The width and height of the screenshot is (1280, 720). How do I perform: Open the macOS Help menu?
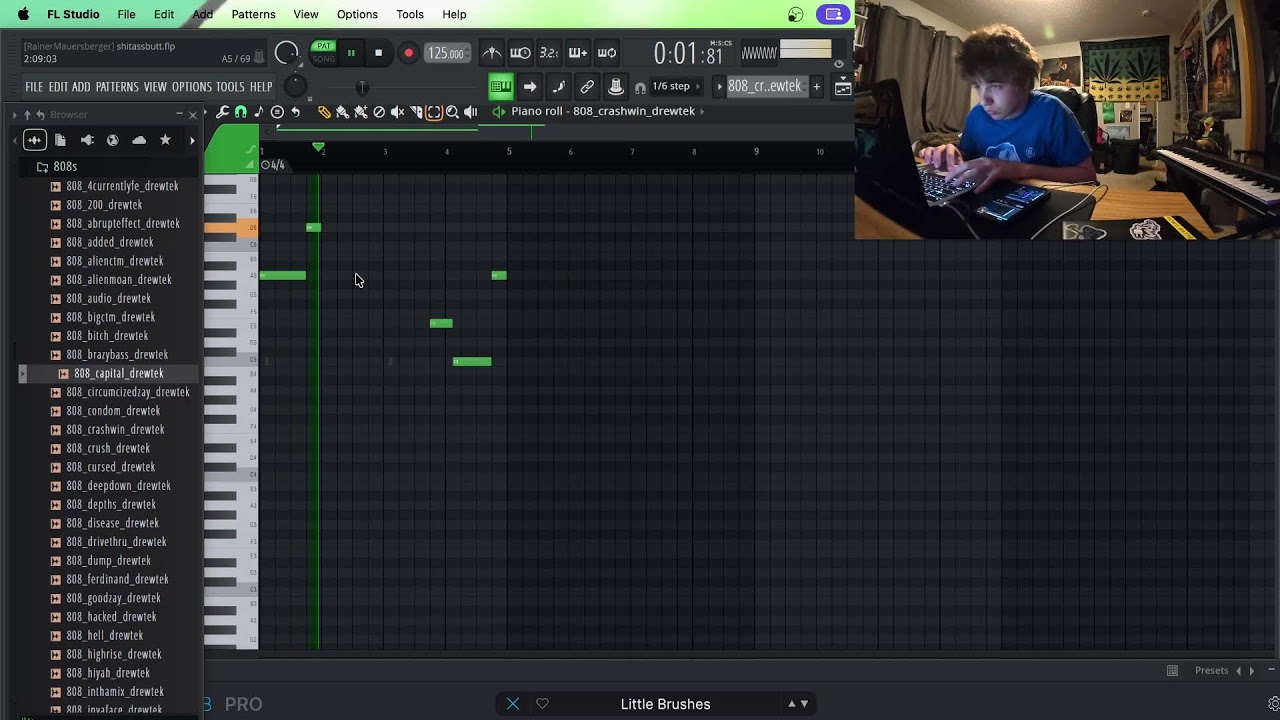tap(454, 14)
